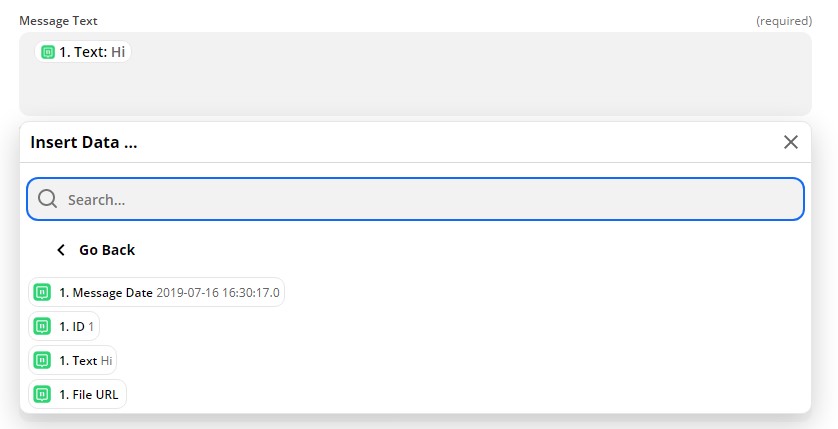The height and width of the screenshot is (429, 838).
Task: Choose the '1. Text' option from the list
Action: pyautogui.click(x=72, y=361)
